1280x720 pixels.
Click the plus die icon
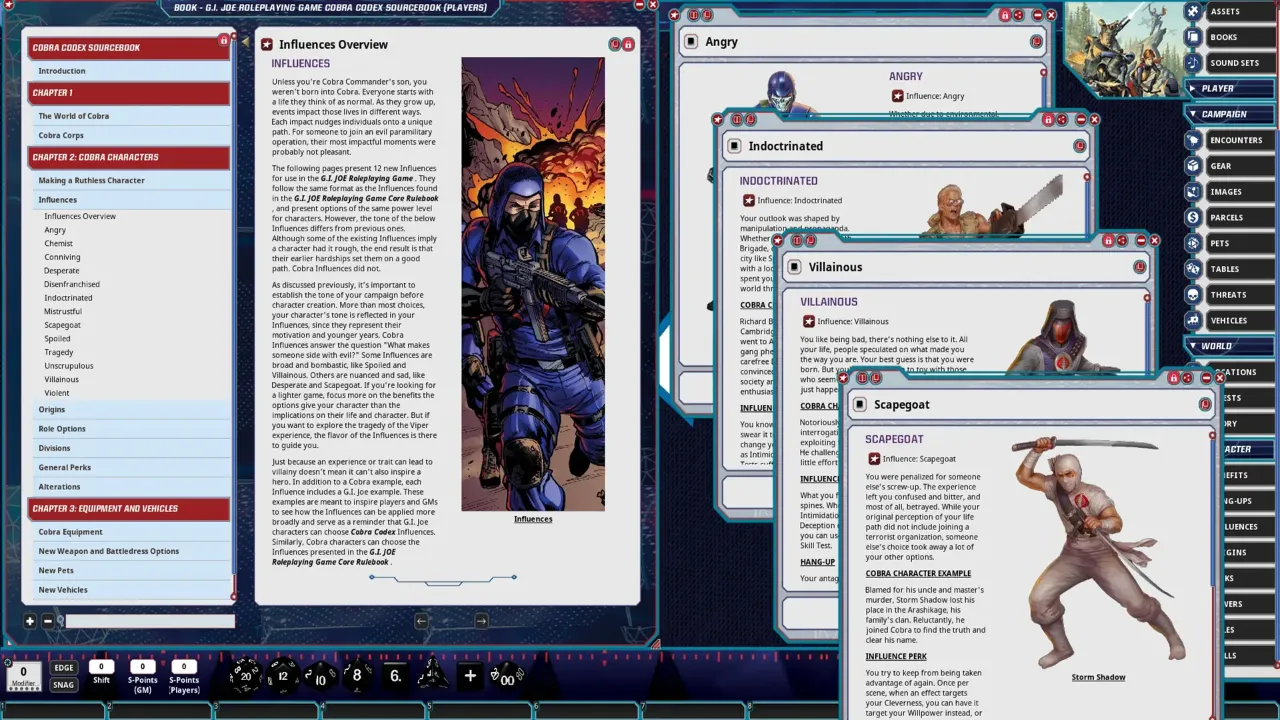(470, 676)
